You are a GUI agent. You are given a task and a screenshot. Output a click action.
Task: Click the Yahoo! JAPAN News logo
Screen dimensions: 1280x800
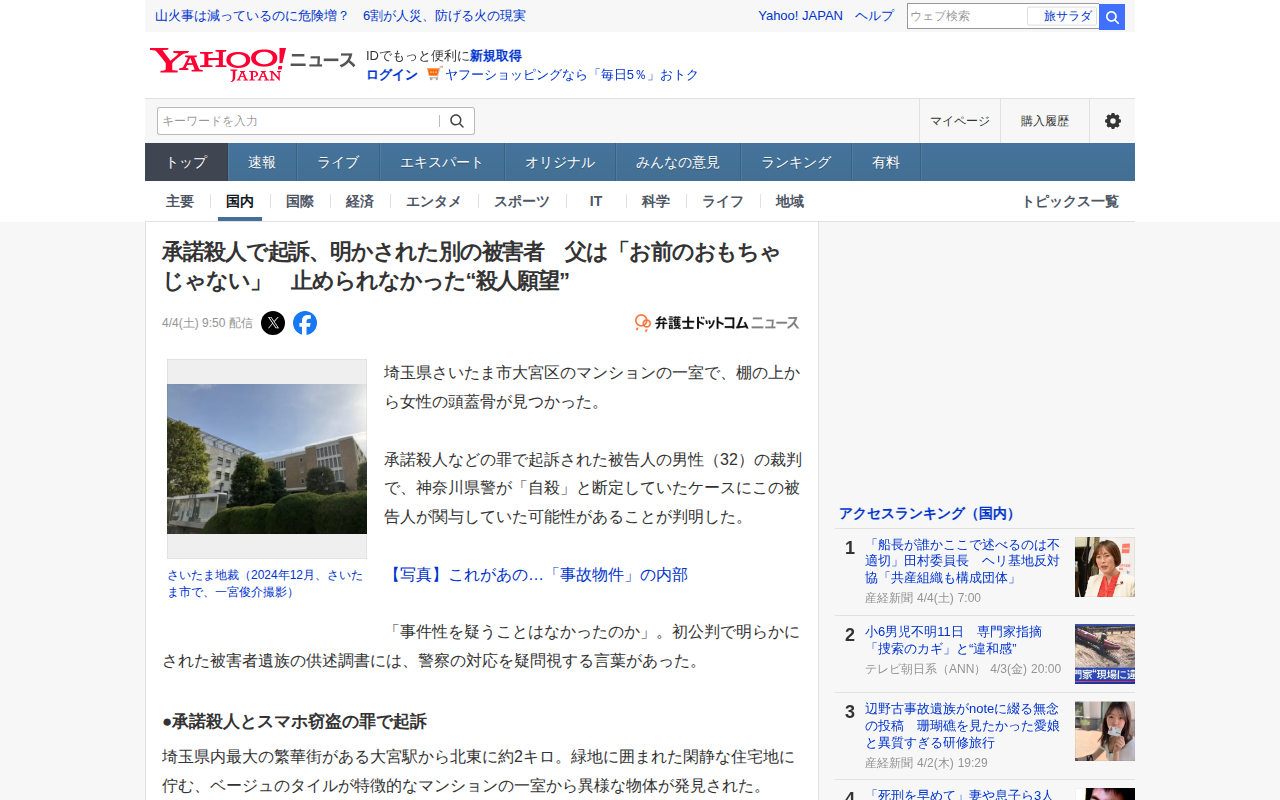click(x=252, y=65)
